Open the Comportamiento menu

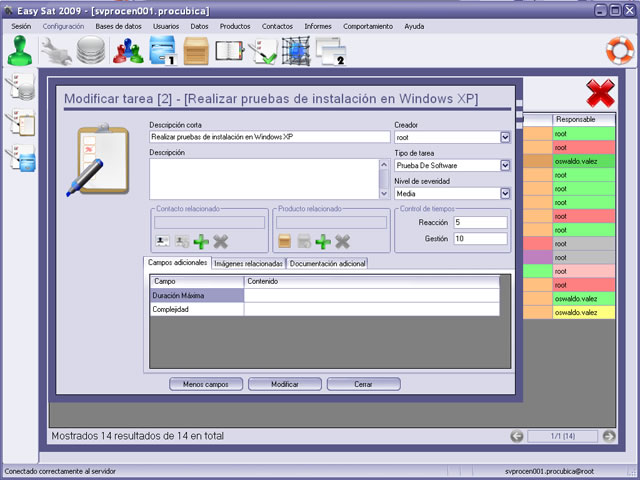tap(368, 27)
